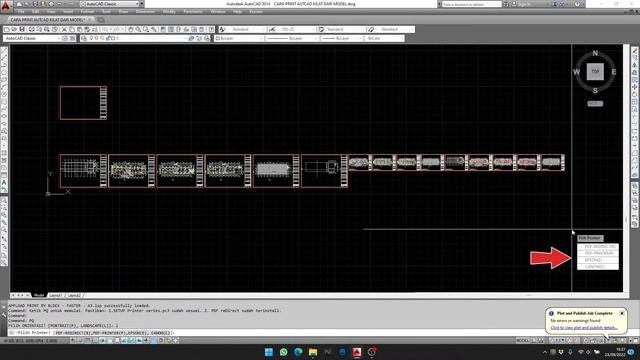
Task: Open the Workspaces toolbar AutoCAD Classic dropdown
Action: 32,38
